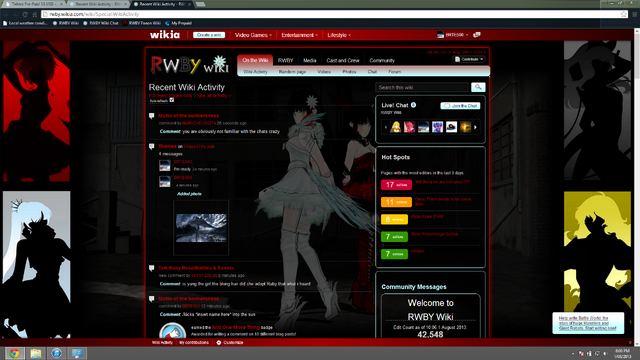
Task: Click the Themes entry speech bubble icon
Action: [x=151, y=146]
